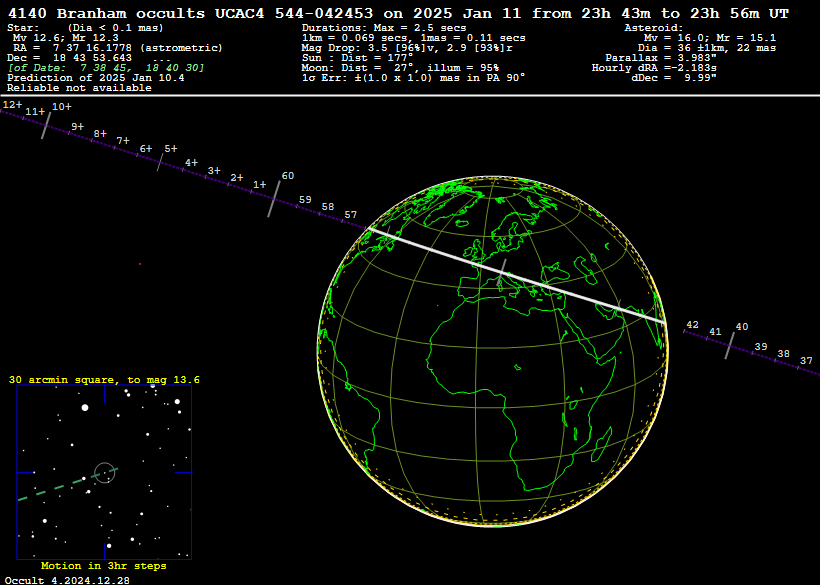This screenshot has width=820, height=585.
Task: Click the '59' minute marker
Action: [x=305, y=200]
